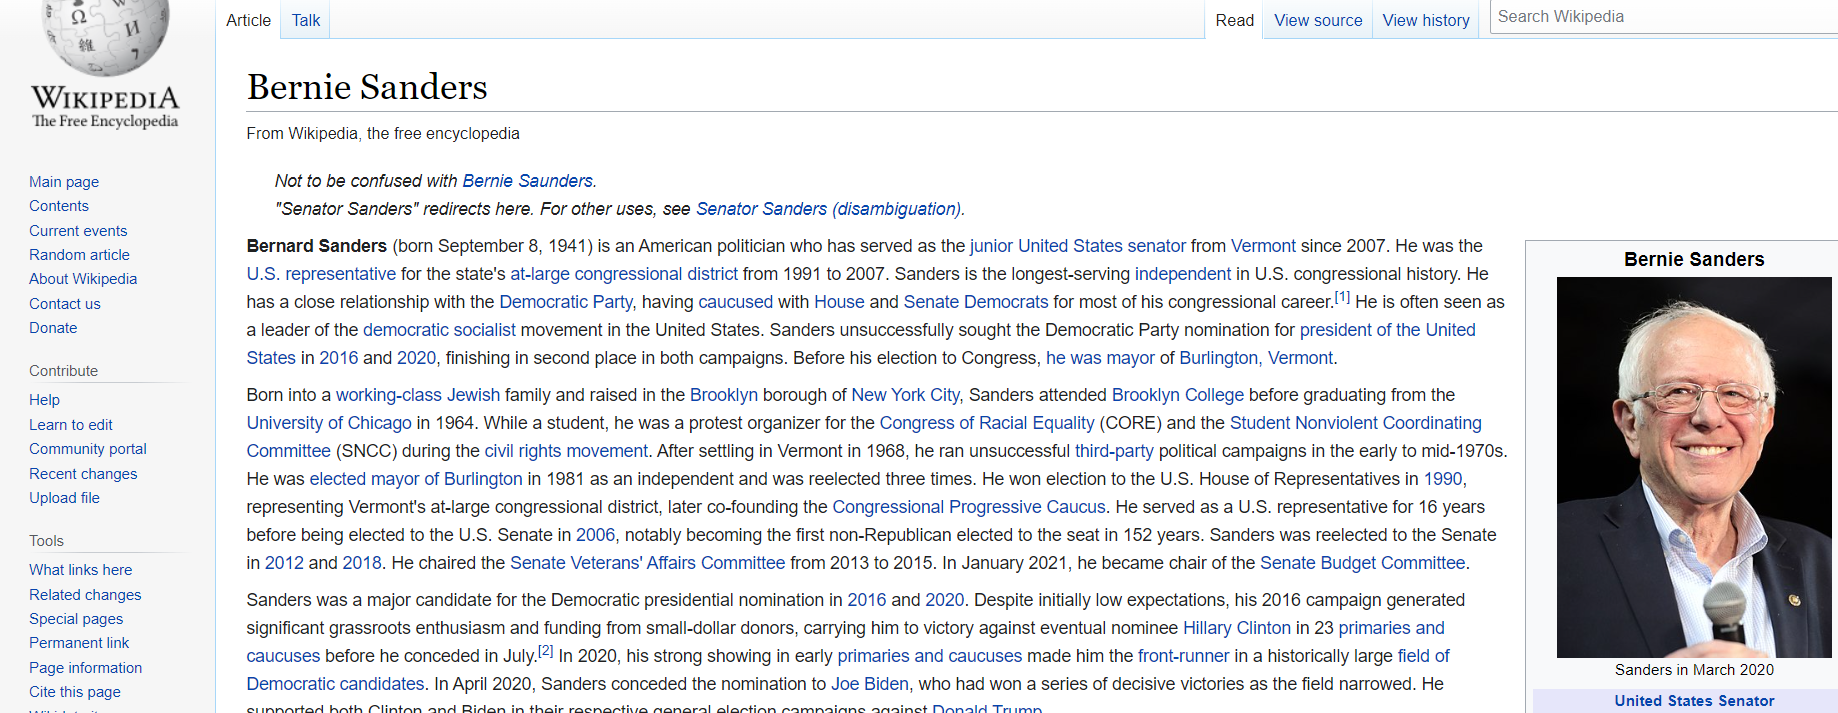Open Current events sidebar link
This screenshot has width=1838, height=713.
(78, 231)
